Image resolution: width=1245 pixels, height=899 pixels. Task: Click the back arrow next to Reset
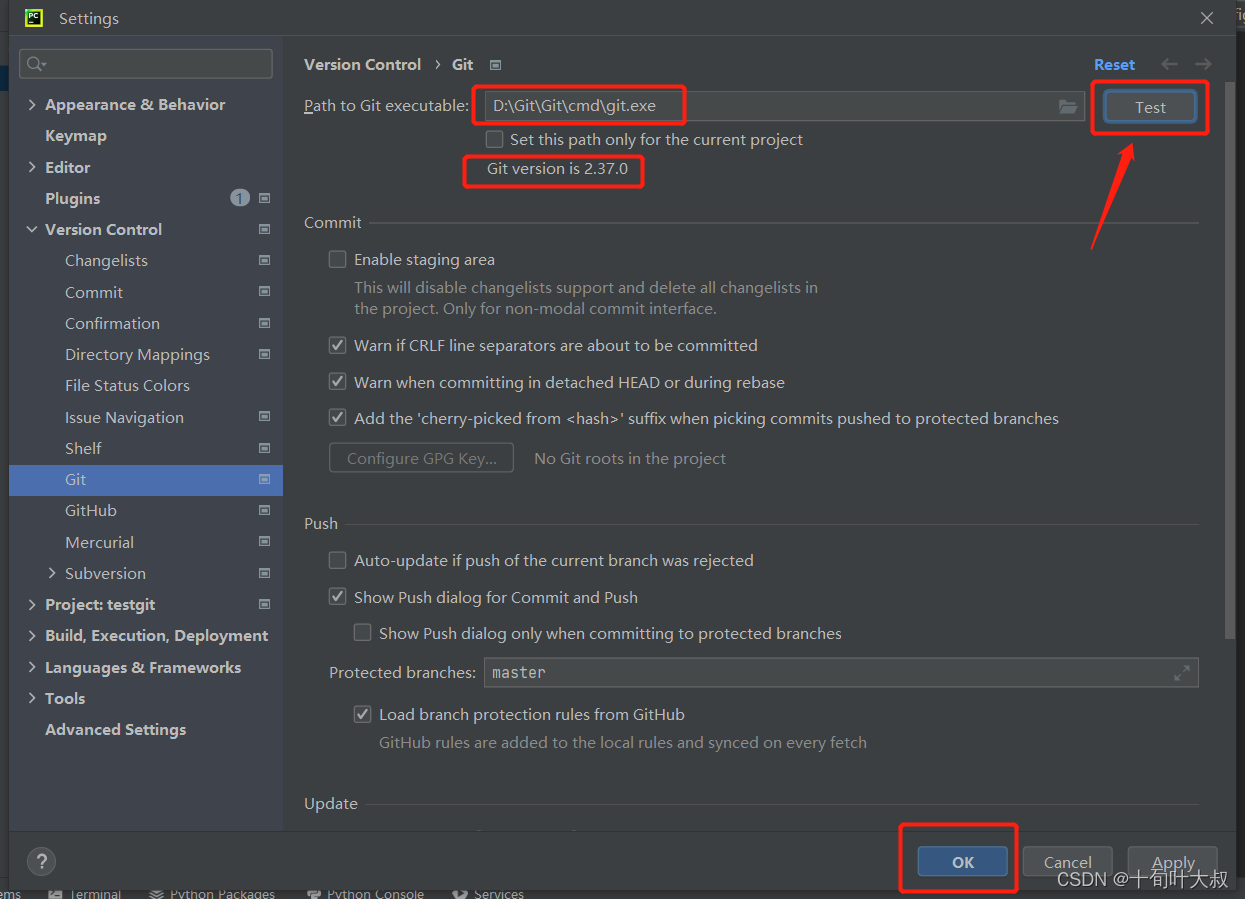point(1169,64)
